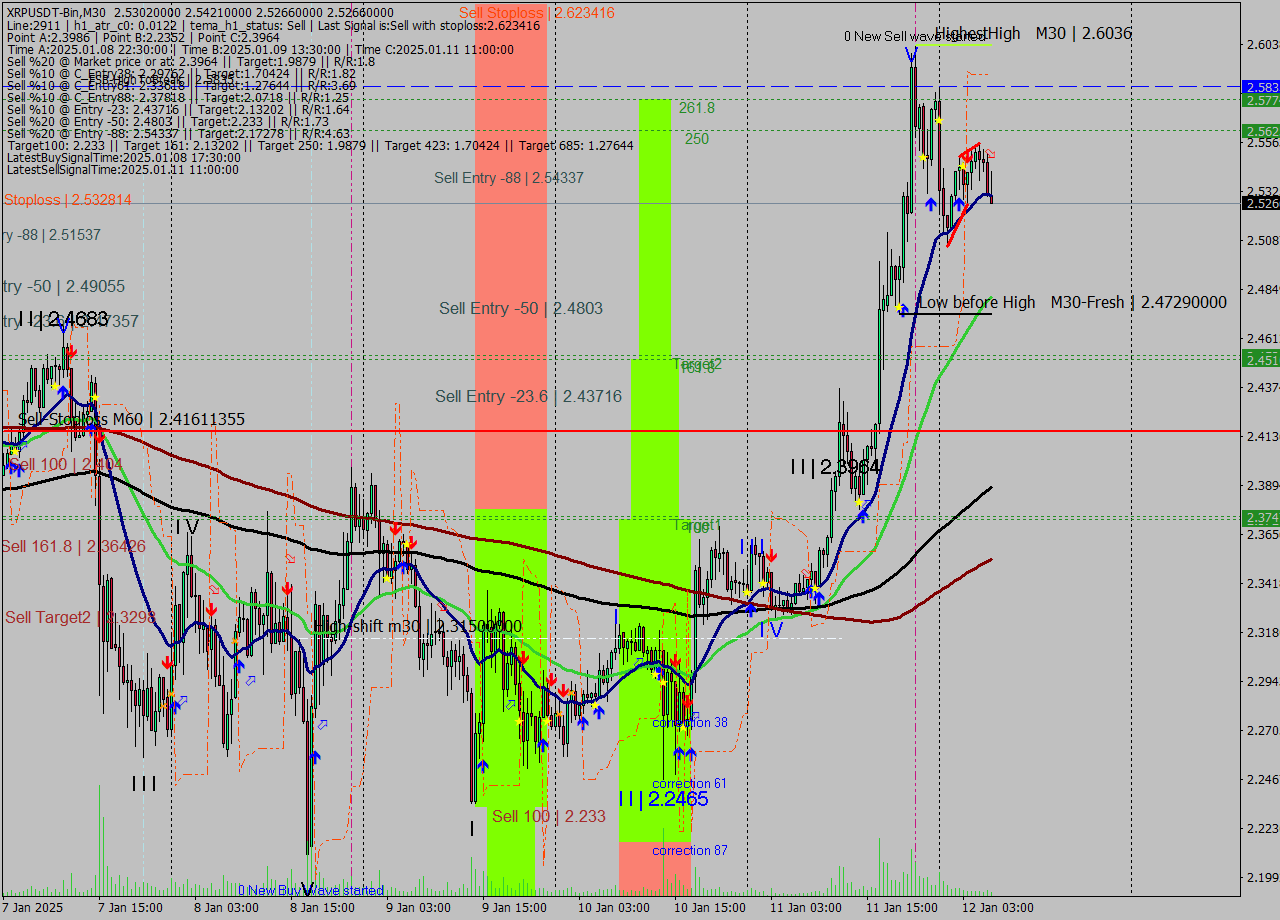Click the green 2.562 price tag
1280x920 pixels.
pyautogui.click(x=1261, y=131)
